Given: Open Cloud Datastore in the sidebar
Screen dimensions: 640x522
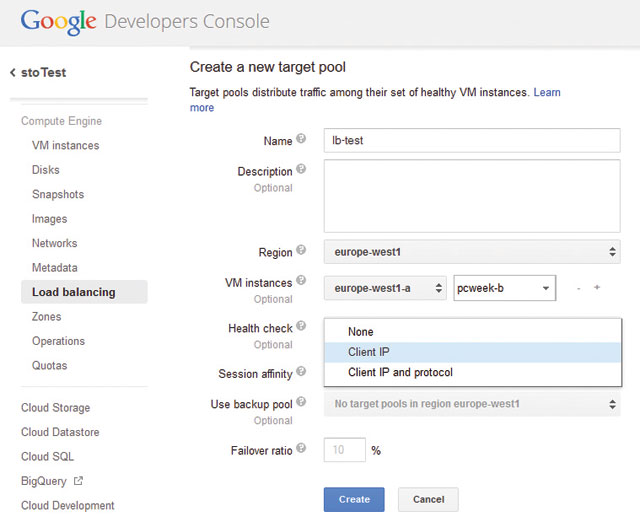Looking at the screenshot, I should (x=60, y=432).
